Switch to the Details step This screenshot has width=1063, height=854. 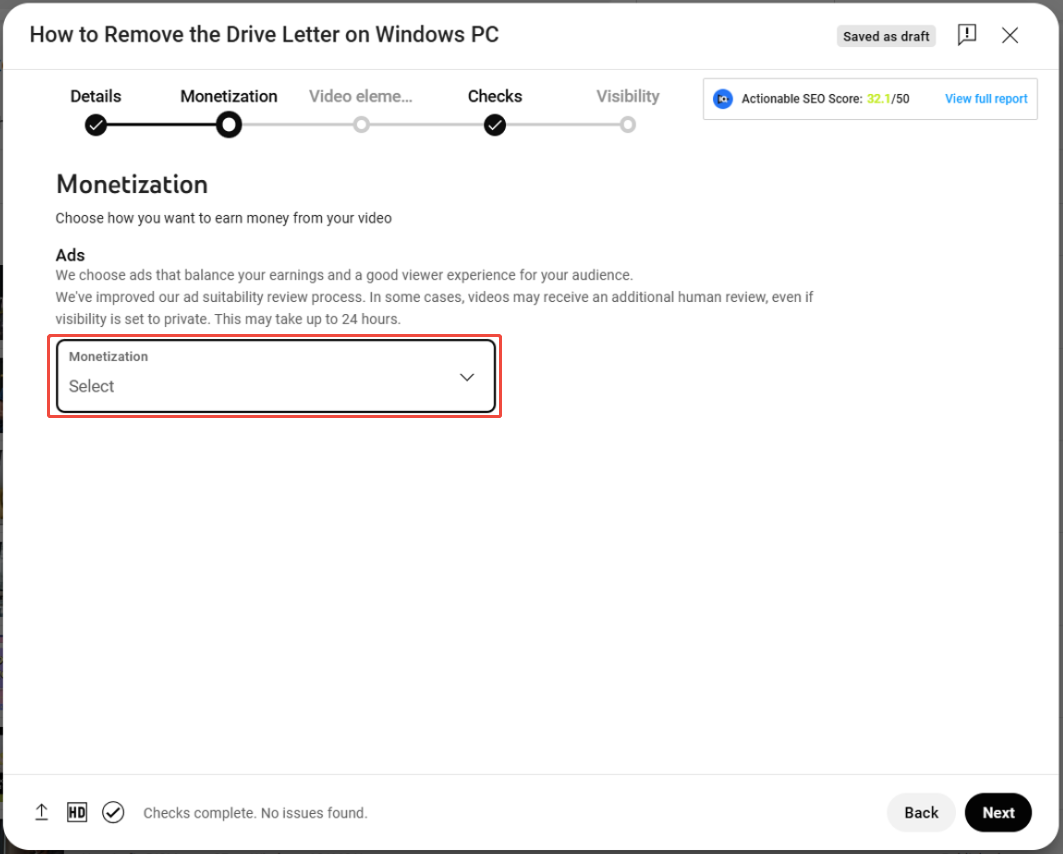(95, 96)
